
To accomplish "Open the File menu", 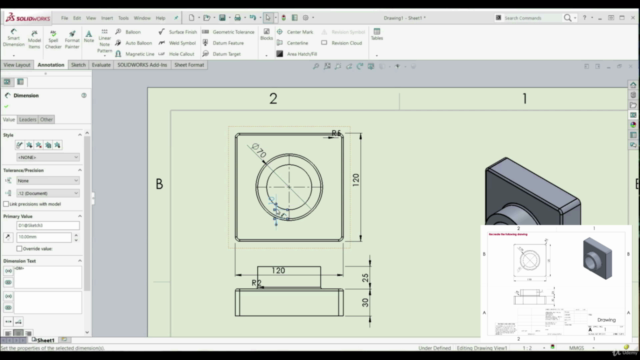I will tap(64, 18).
